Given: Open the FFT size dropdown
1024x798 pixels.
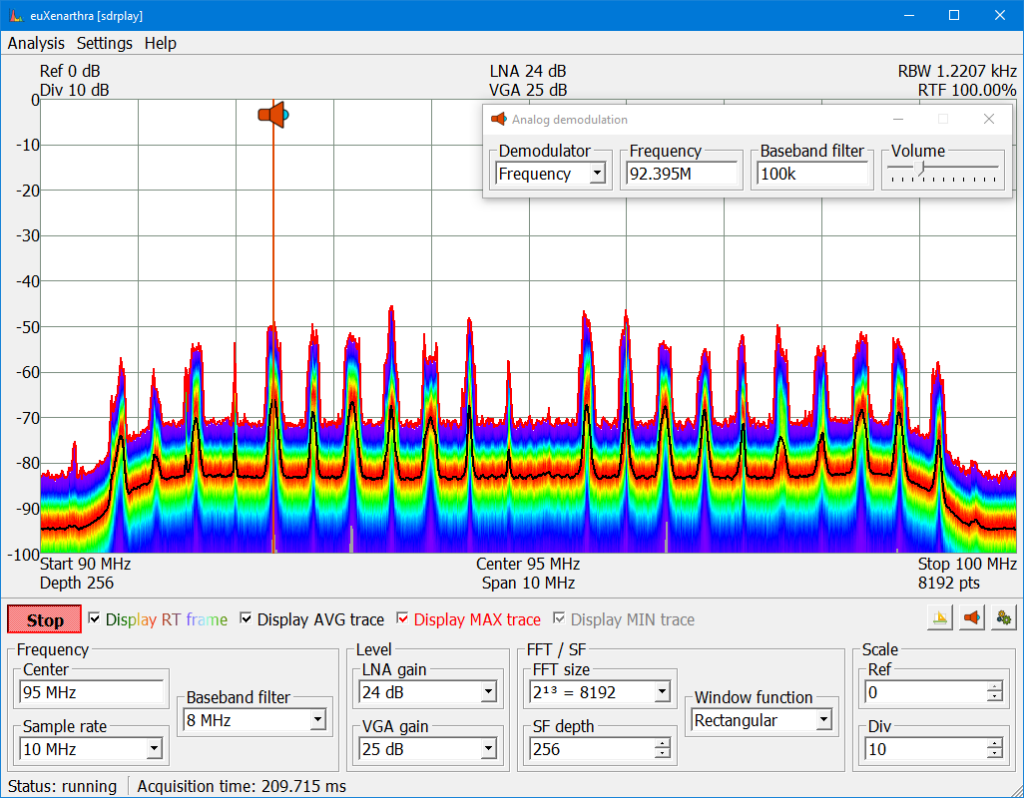Looking at the screenshot, I should coord(662,692).
